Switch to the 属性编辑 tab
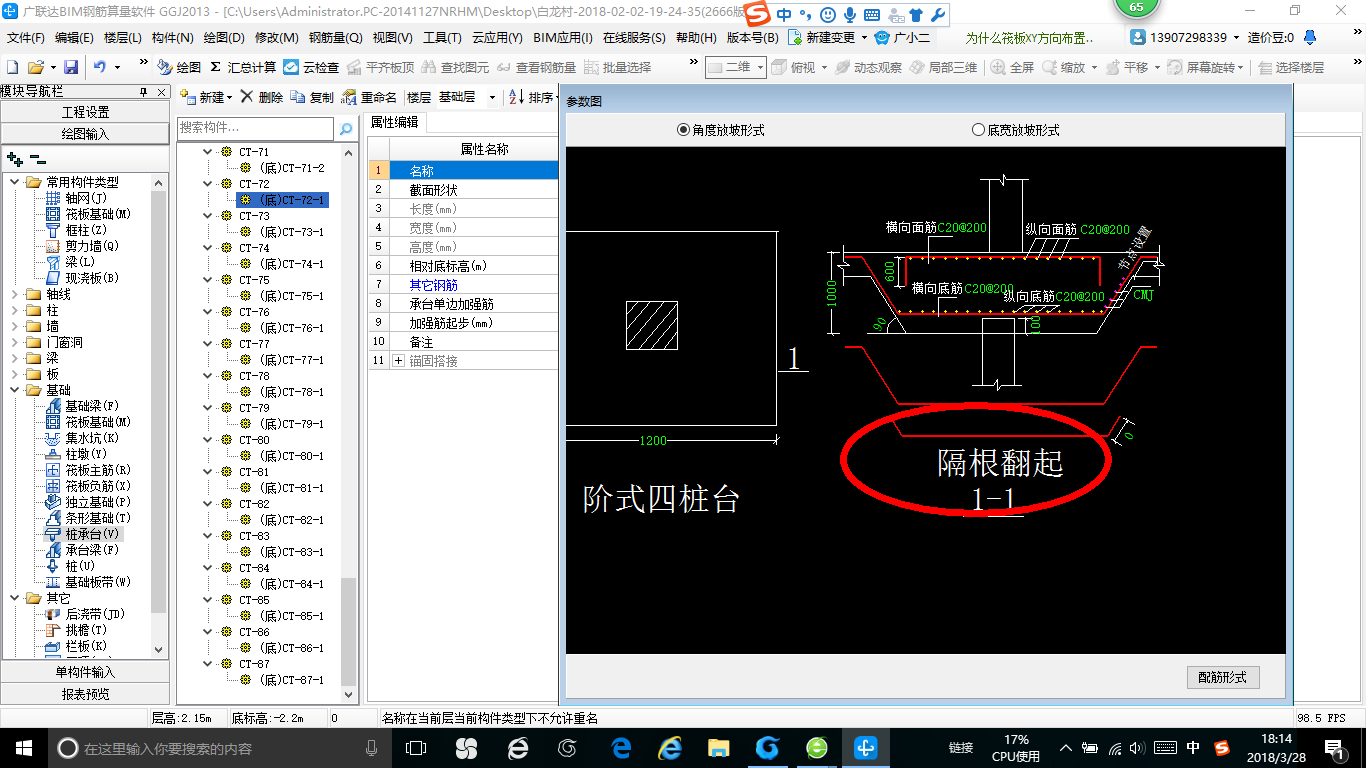The image size is (1366, 768). pyautogui.click(x=395, y=122)
